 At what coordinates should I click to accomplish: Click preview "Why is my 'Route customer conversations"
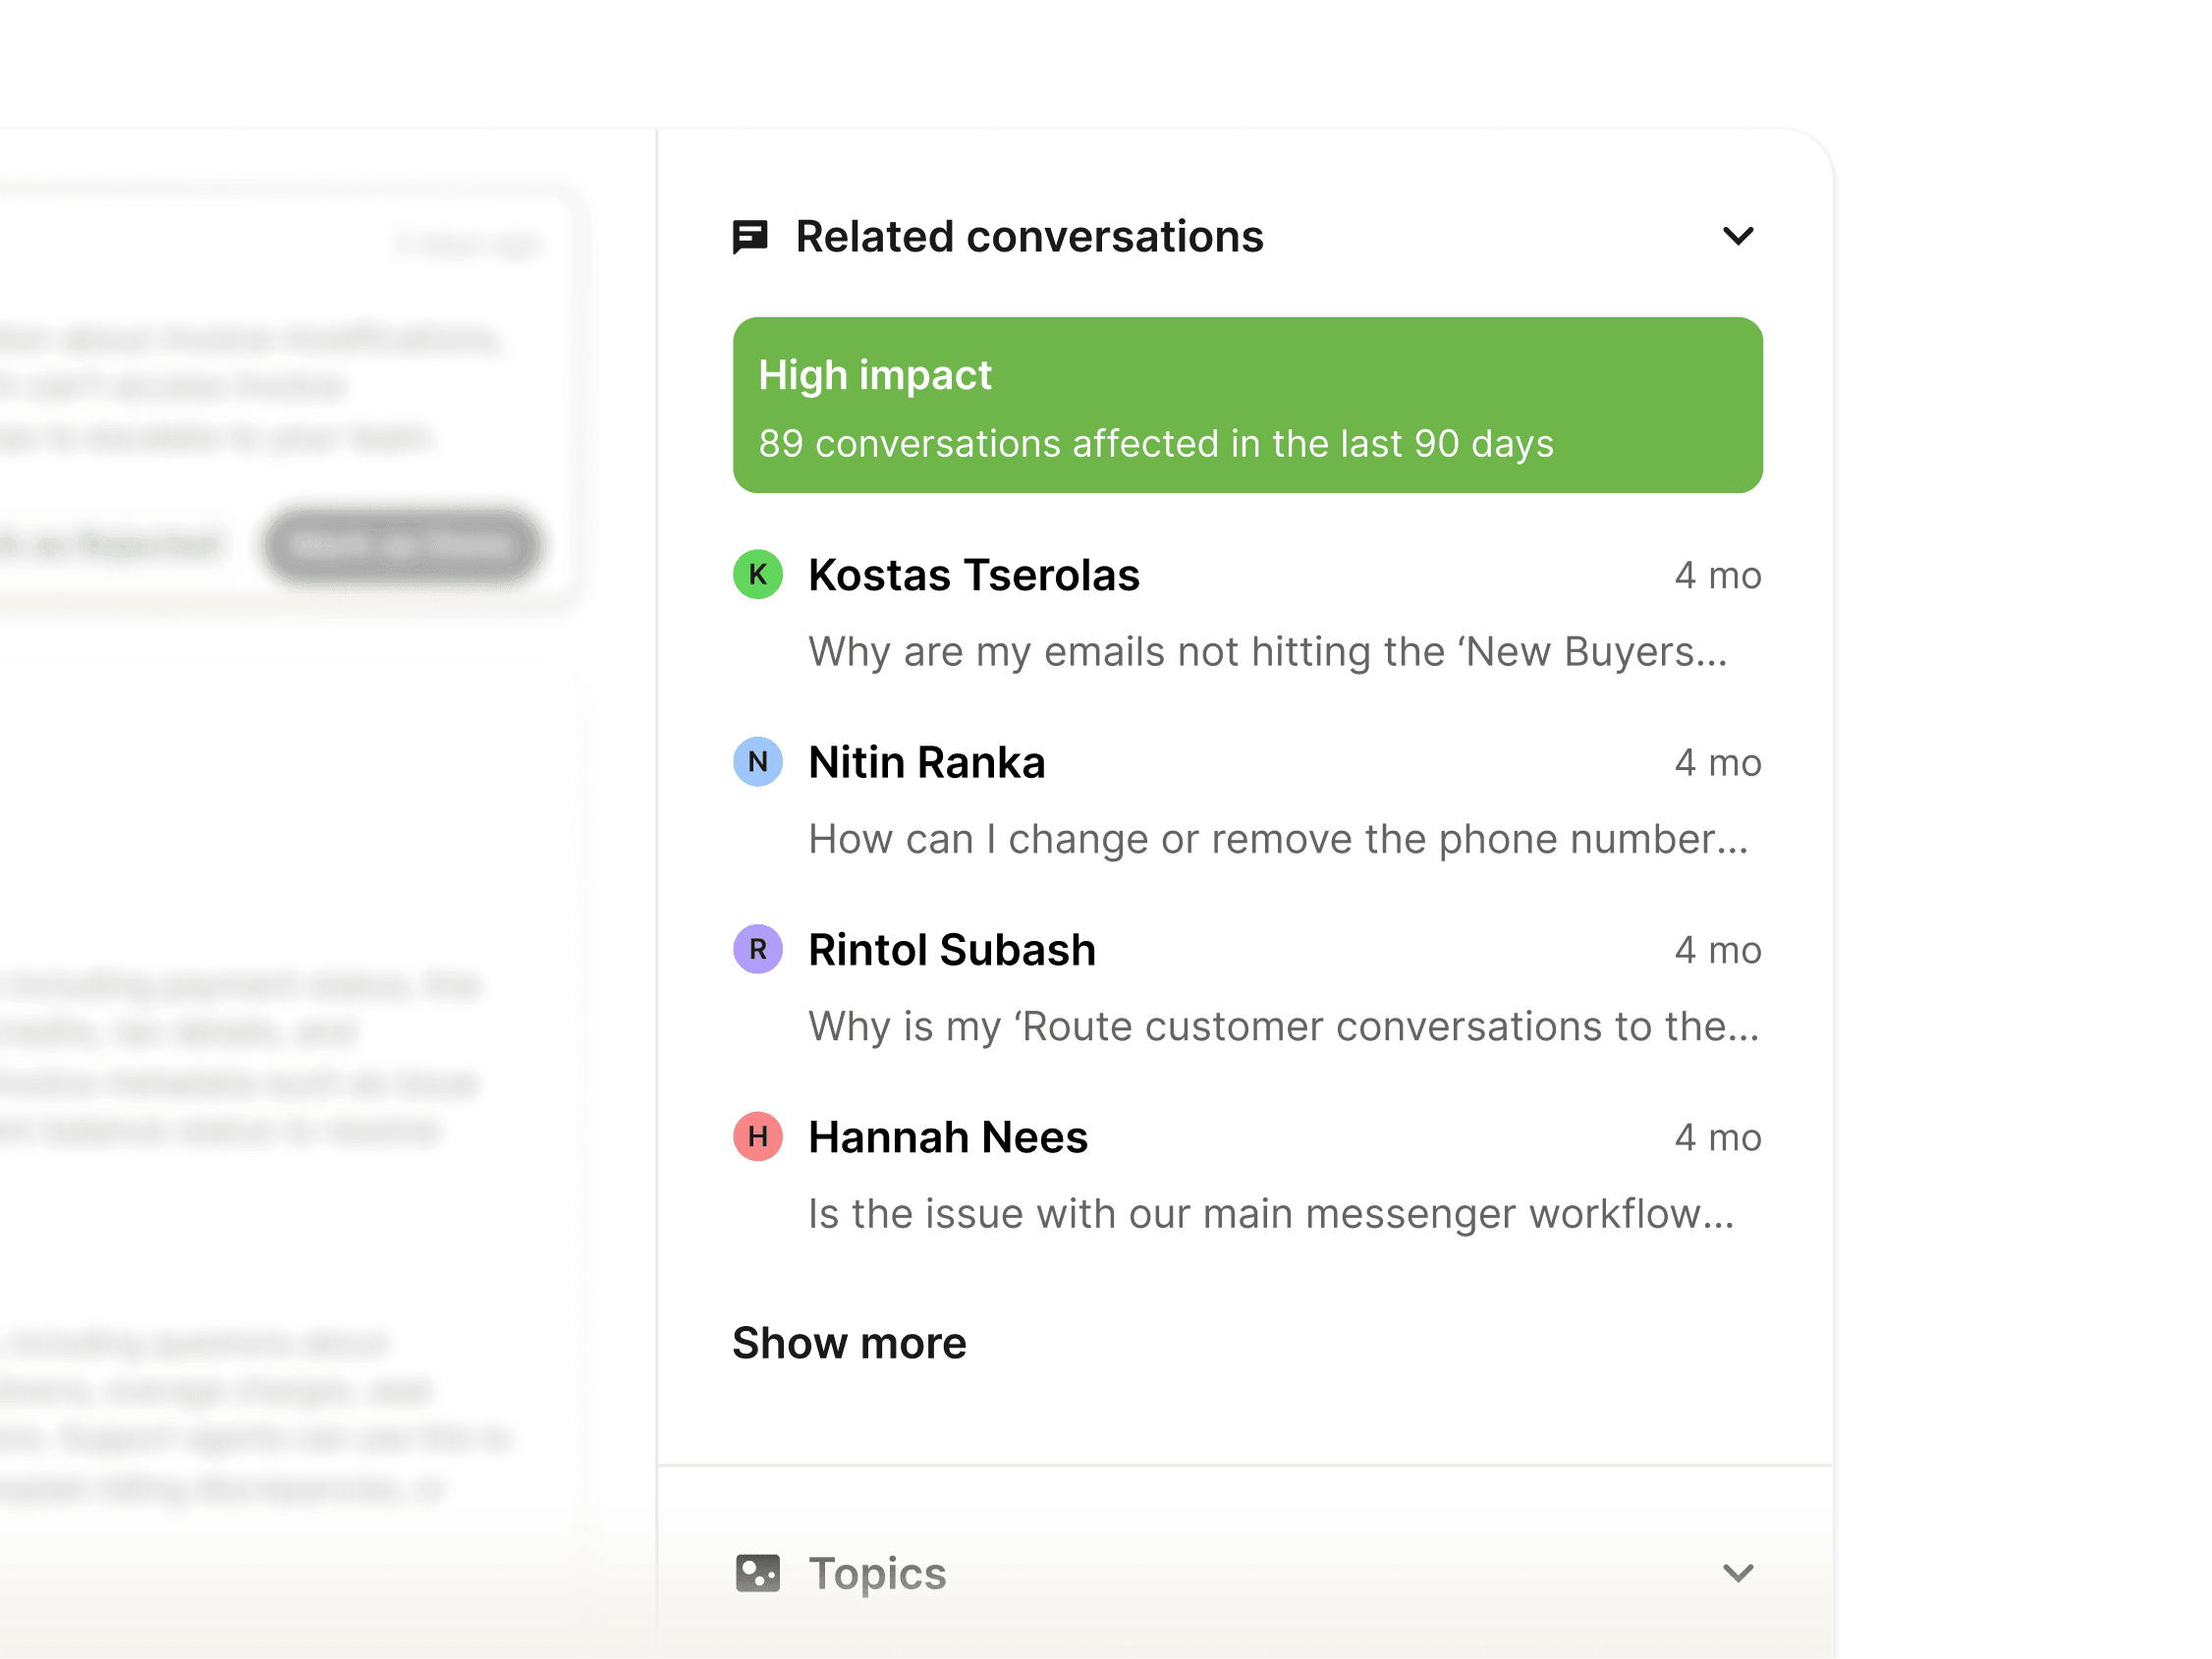coord(1283,1027)
